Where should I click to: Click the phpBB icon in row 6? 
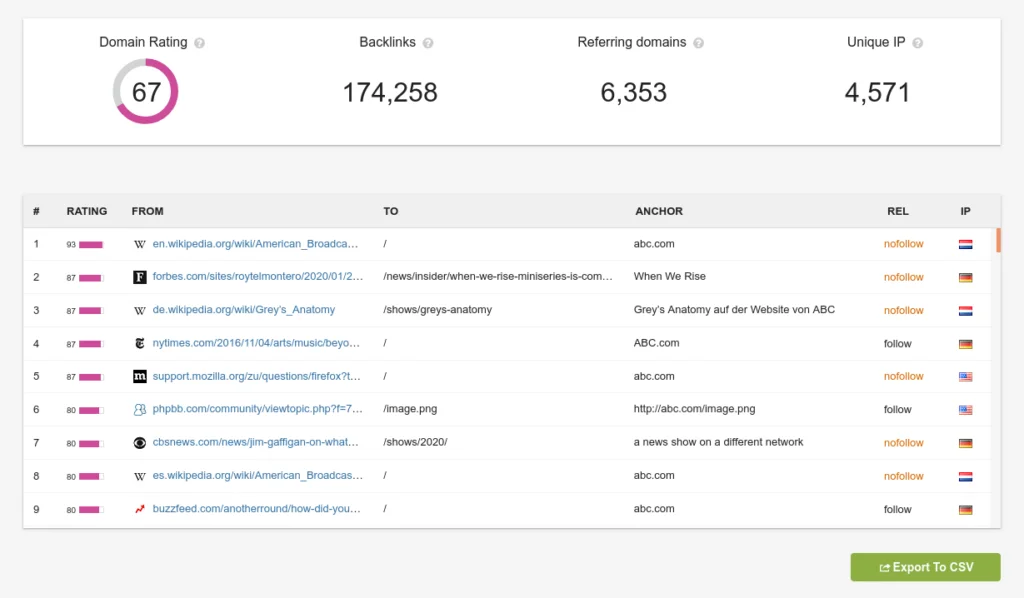tap(139, 409)
